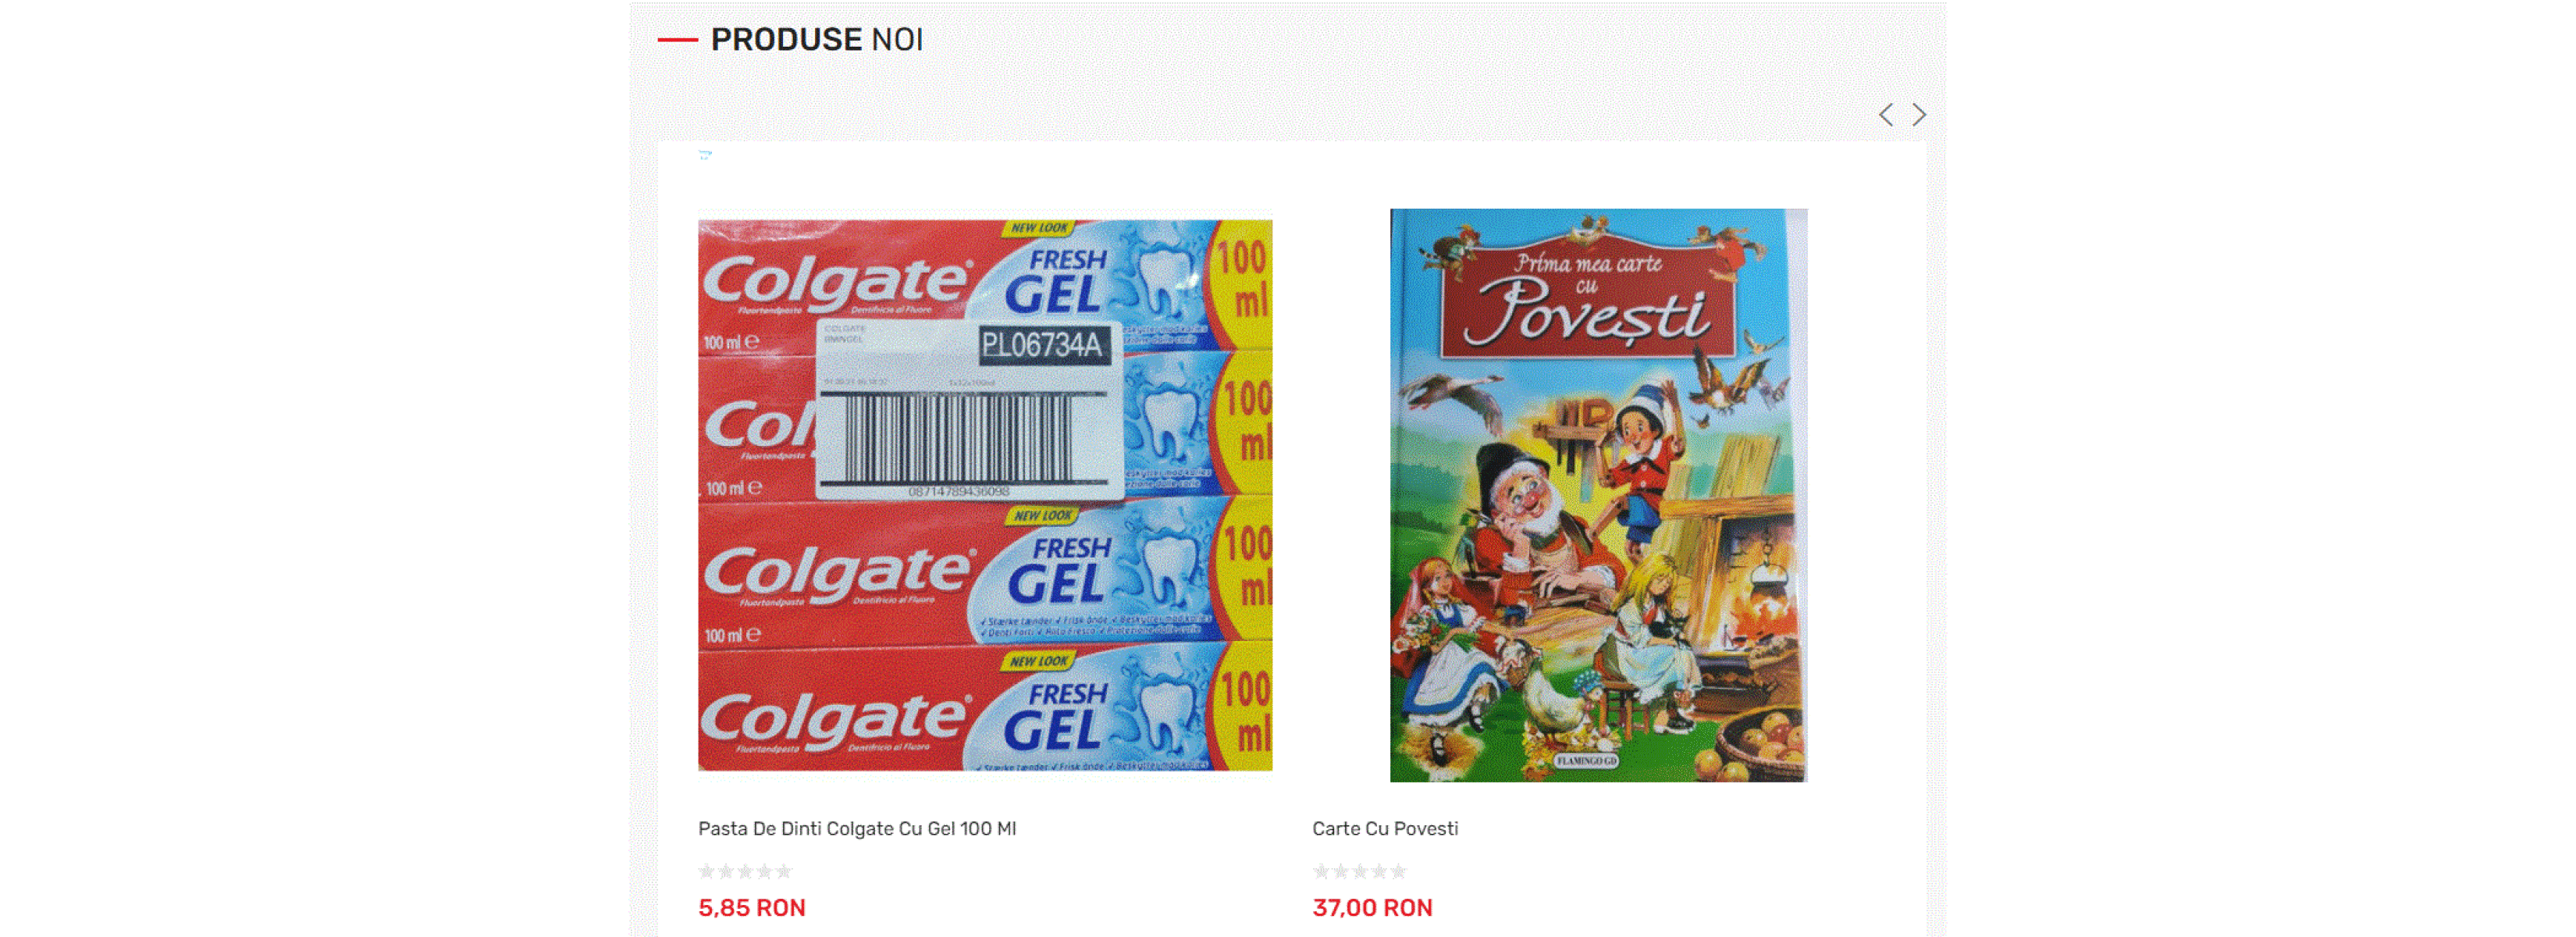The image size is (2576, 937).
Task: Rate Colgate toothpaste three stars
Action: click(745, 871)
